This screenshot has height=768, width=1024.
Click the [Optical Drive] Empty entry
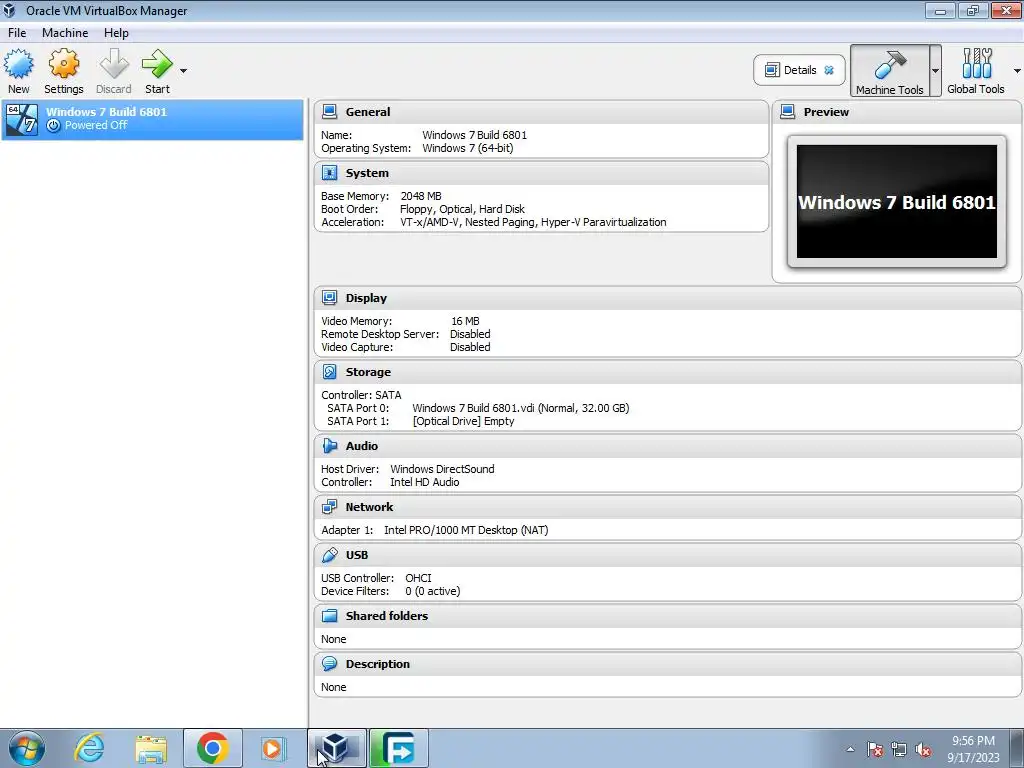[x=464, y=421]
